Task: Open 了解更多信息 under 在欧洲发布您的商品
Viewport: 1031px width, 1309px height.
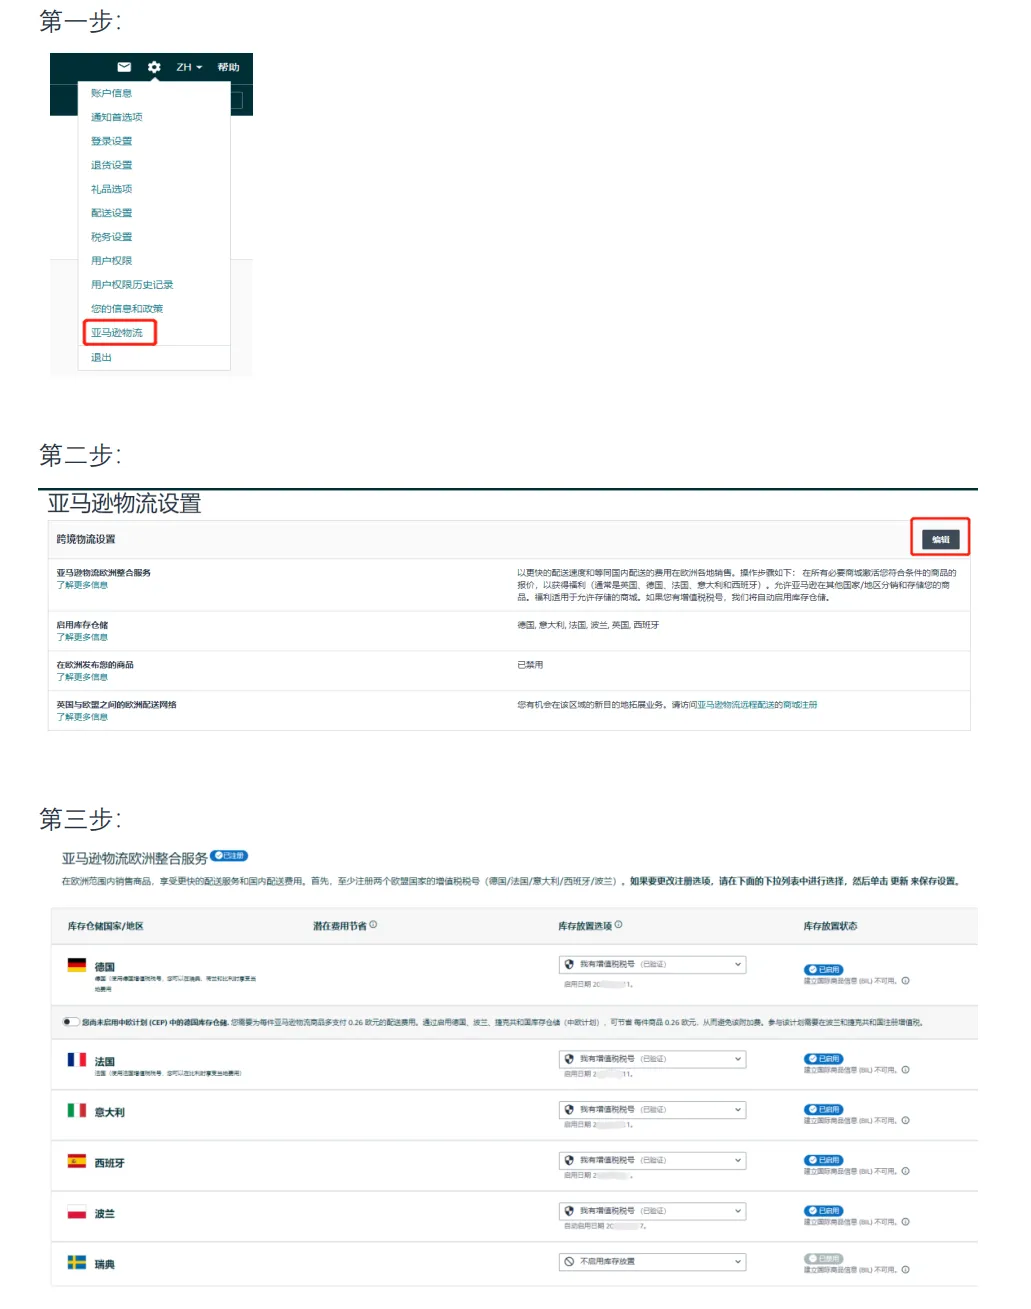Action: [x=82, y=677]
